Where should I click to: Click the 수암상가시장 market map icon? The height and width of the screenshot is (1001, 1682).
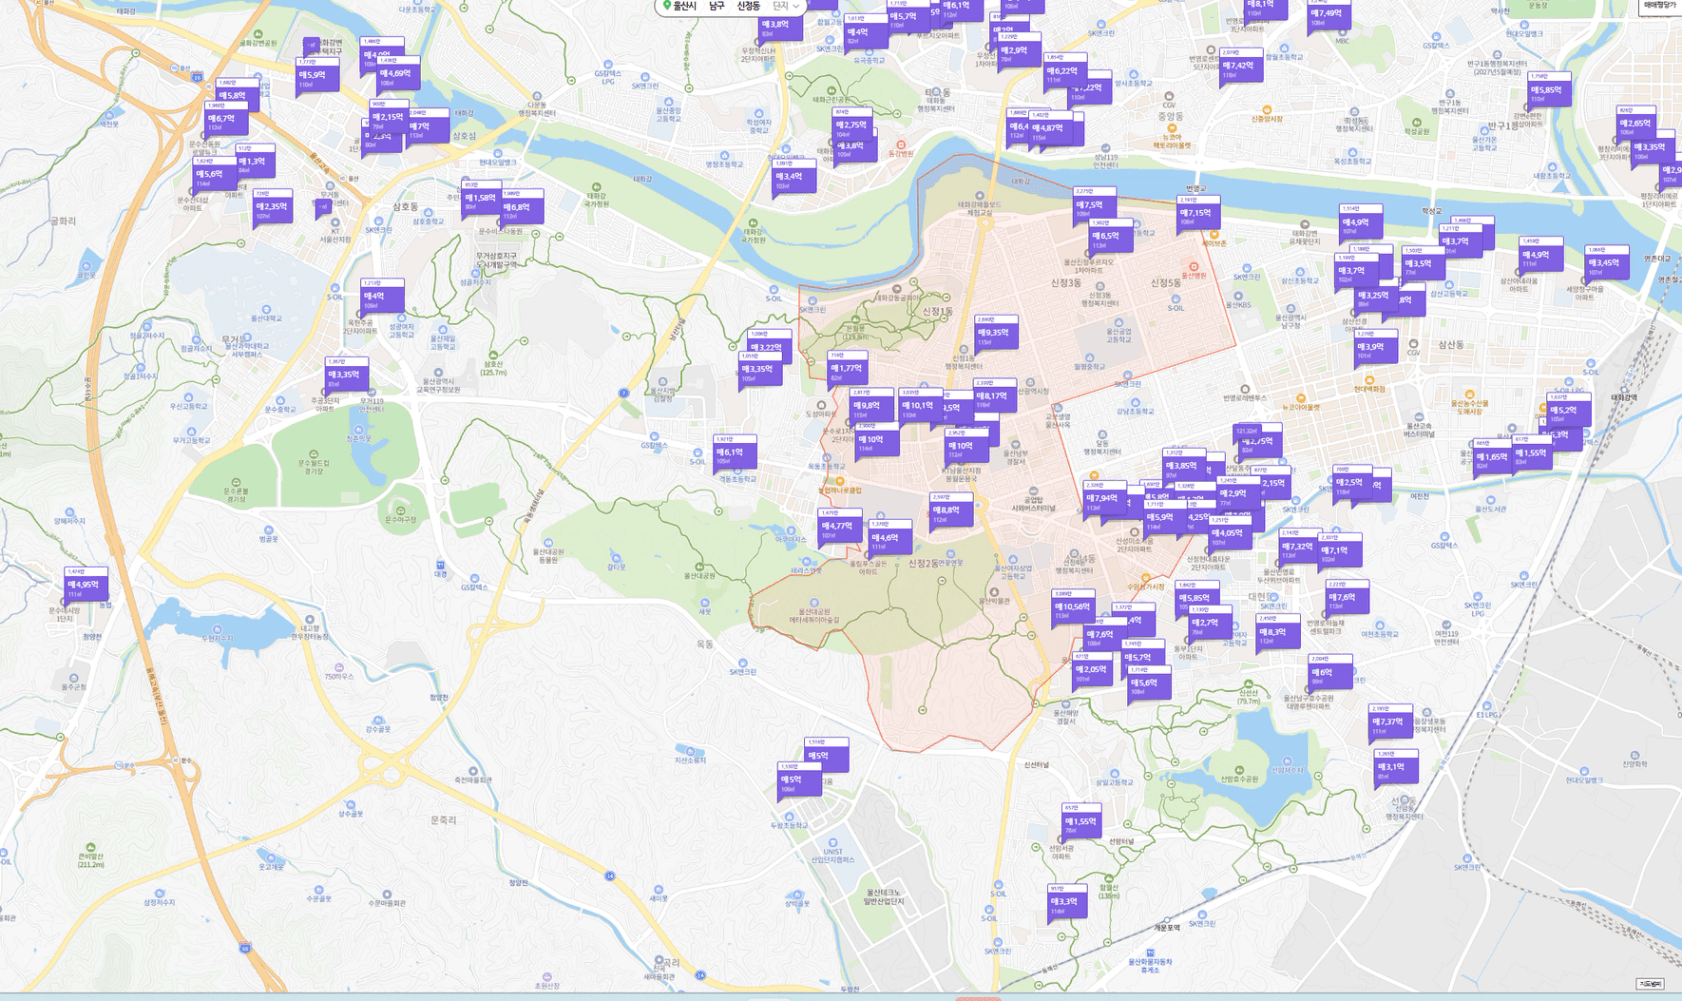pos(1145,578)
